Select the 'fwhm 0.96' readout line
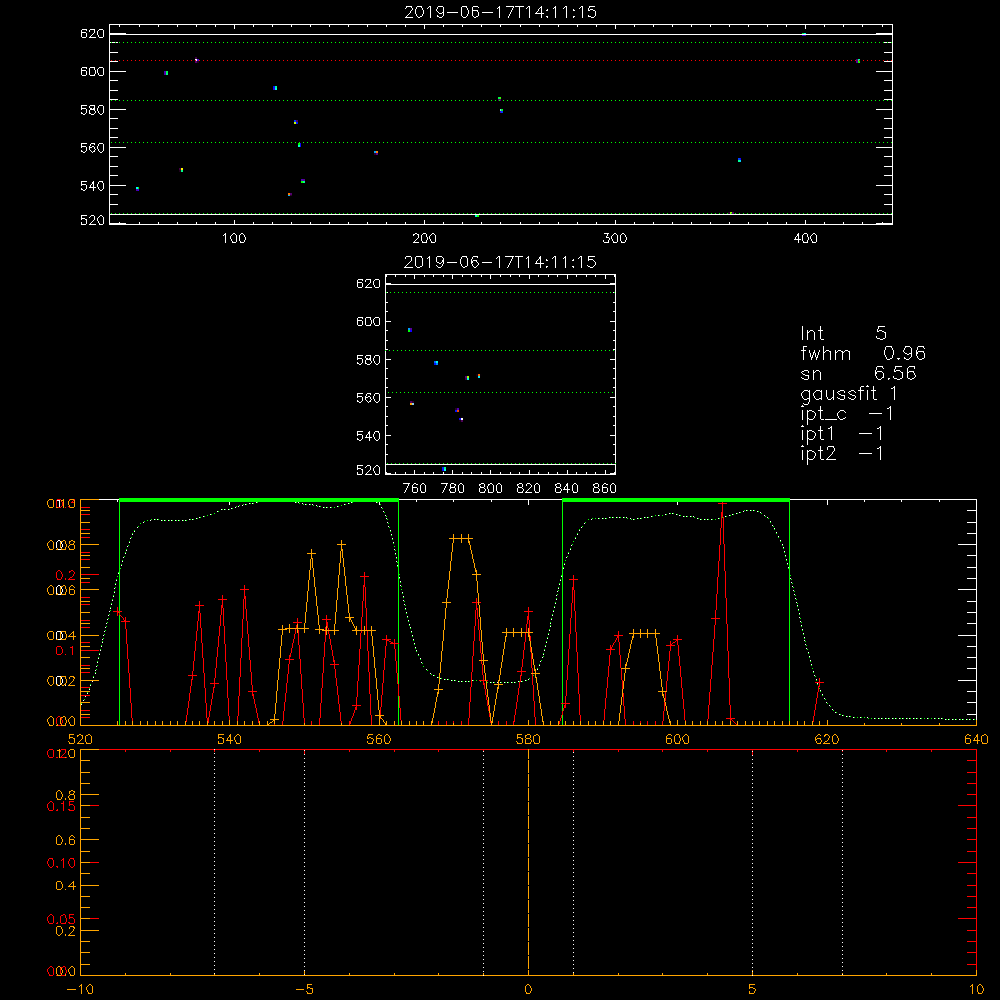Viewport: 1000px width, 1000px height. coord(863,353)
